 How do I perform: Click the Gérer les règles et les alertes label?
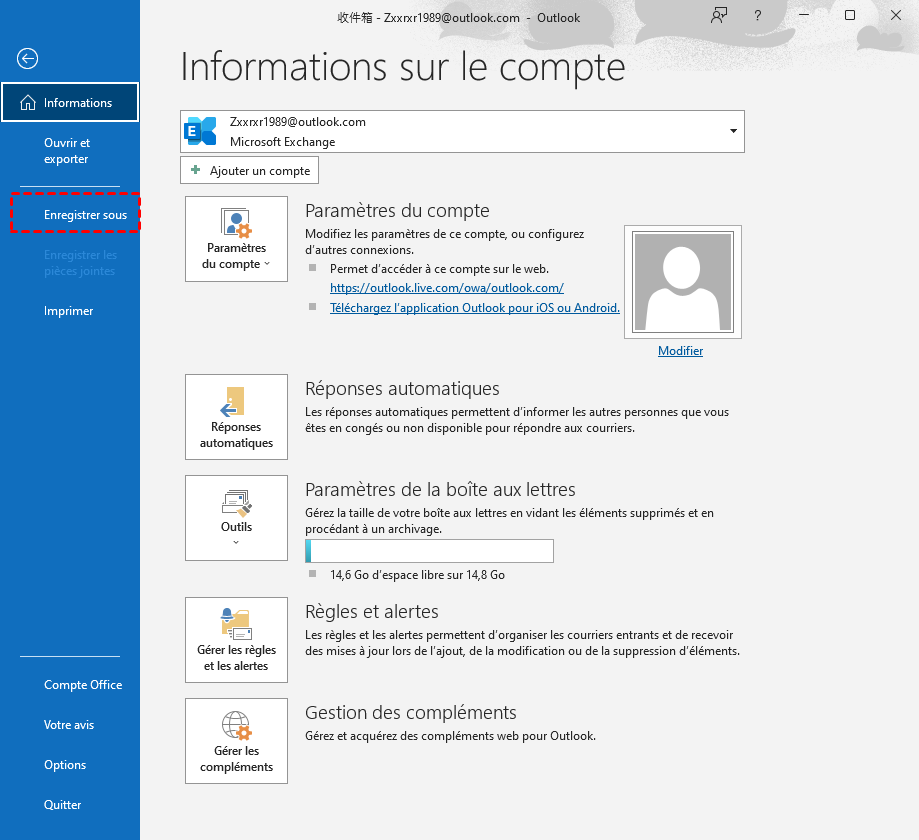[236, 658]
